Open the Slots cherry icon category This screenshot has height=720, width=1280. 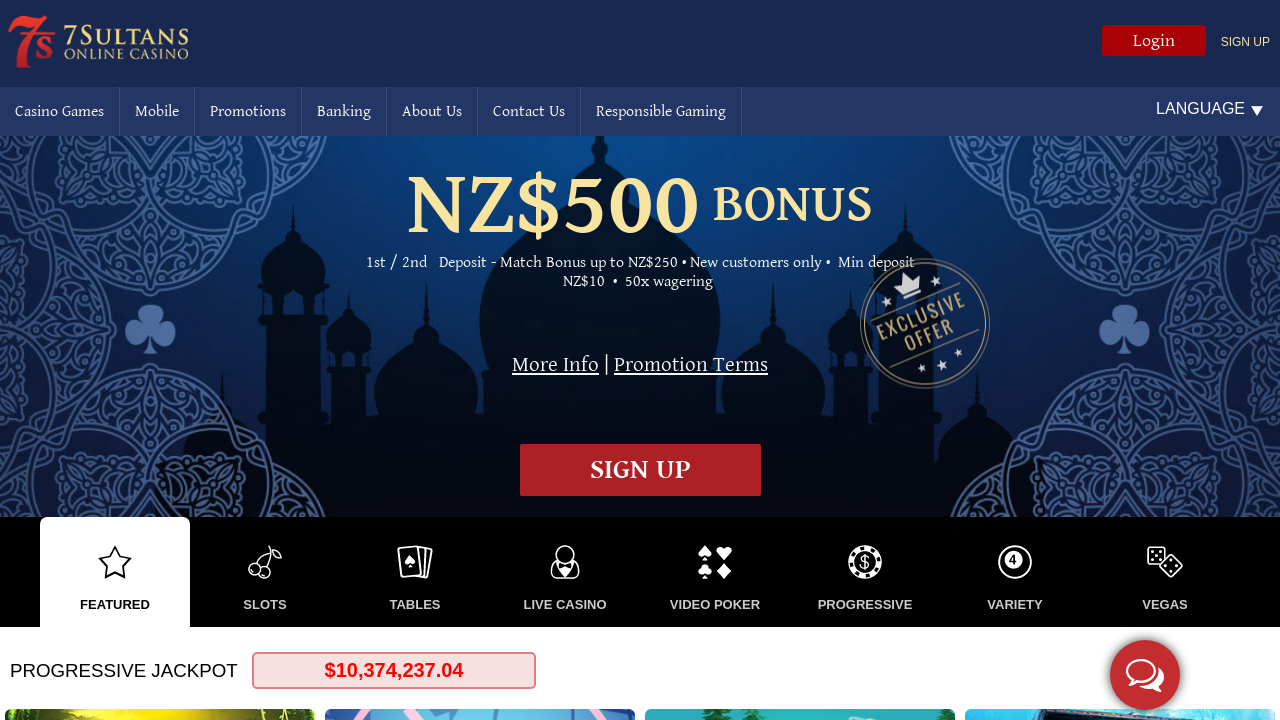(x=265, y=562)
